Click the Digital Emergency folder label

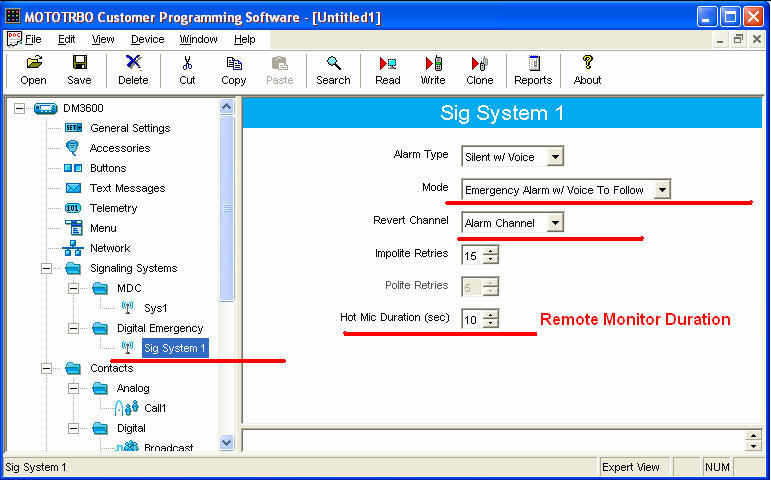160,328
